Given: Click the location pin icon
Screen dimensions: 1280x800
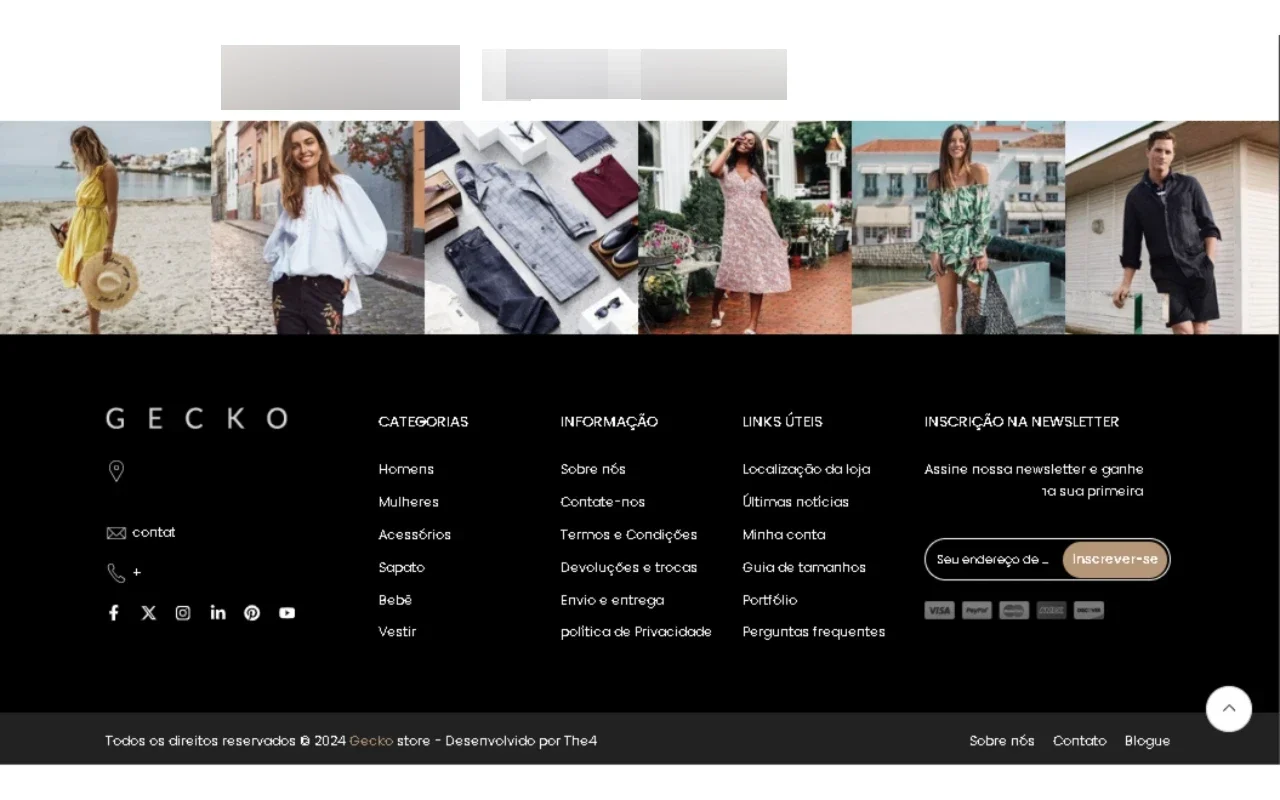Looking at the screenshot, I should pyautogui.click(x=116, y=471).
